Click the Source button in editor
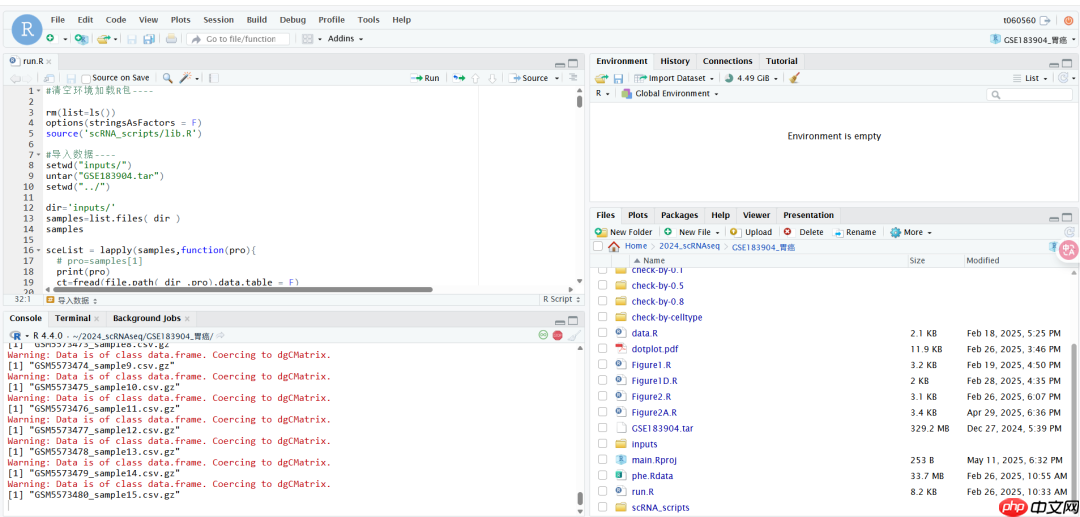The image size is (1080, 517). [528, 78]
